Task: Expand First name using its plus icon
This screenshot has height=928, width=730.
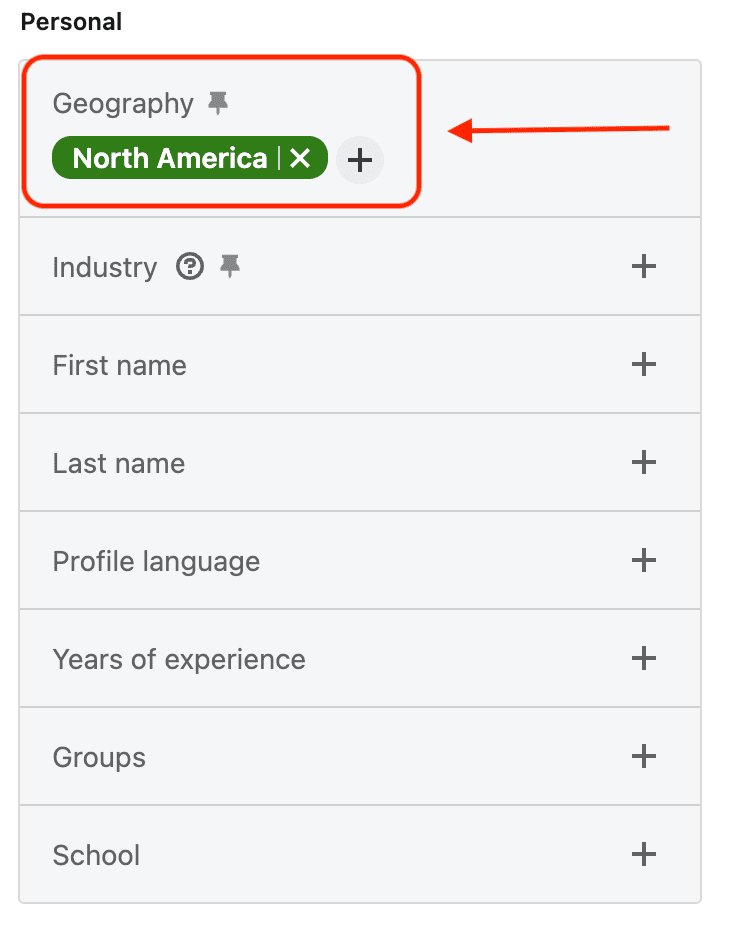Action: pos(644,365)
